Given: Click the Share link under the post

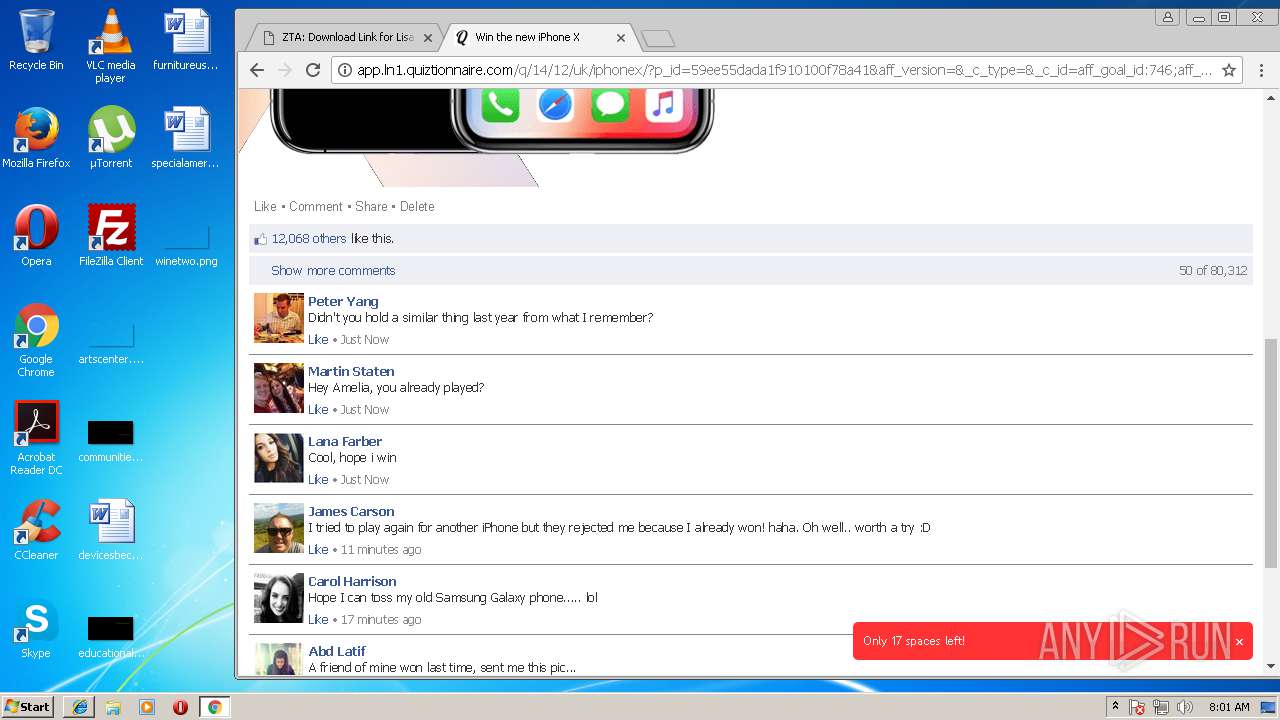Looking at the screenshot, I should tap(371, 206).
